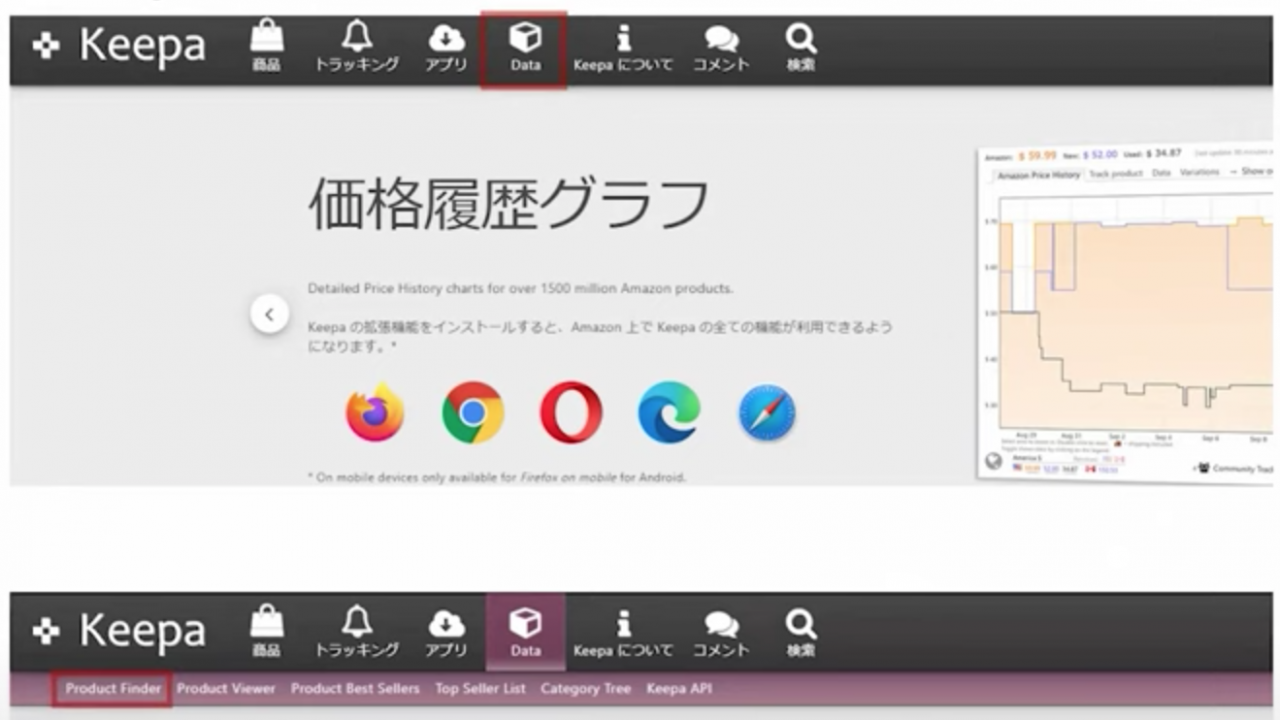The height and width of the screenshot is (720, 1280).
Task: Click the highlighted purple Data menu item
Action: tap(525, 632)
